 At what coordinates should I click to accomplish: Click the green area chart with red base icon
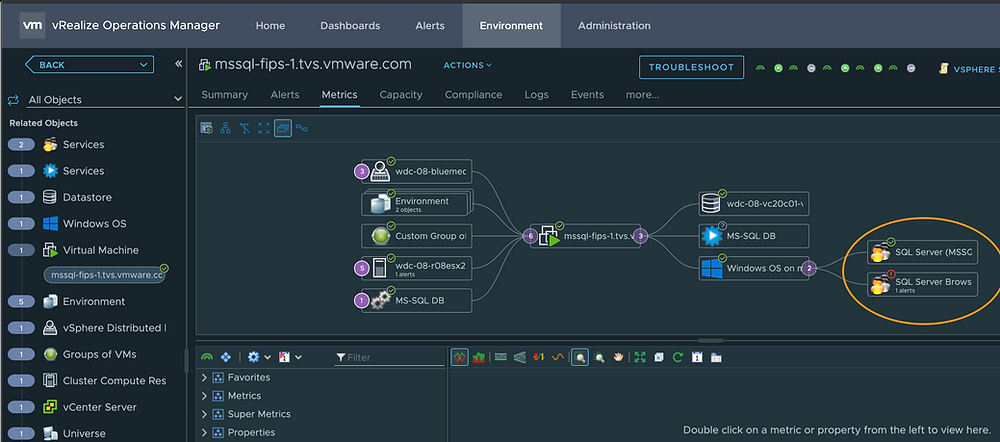click(478, 357)
